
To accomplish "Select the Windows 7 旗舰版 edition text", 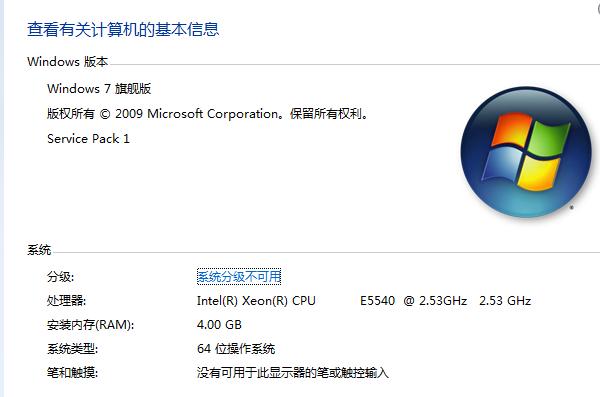I will pyautogui.click(x=99, y=89).
